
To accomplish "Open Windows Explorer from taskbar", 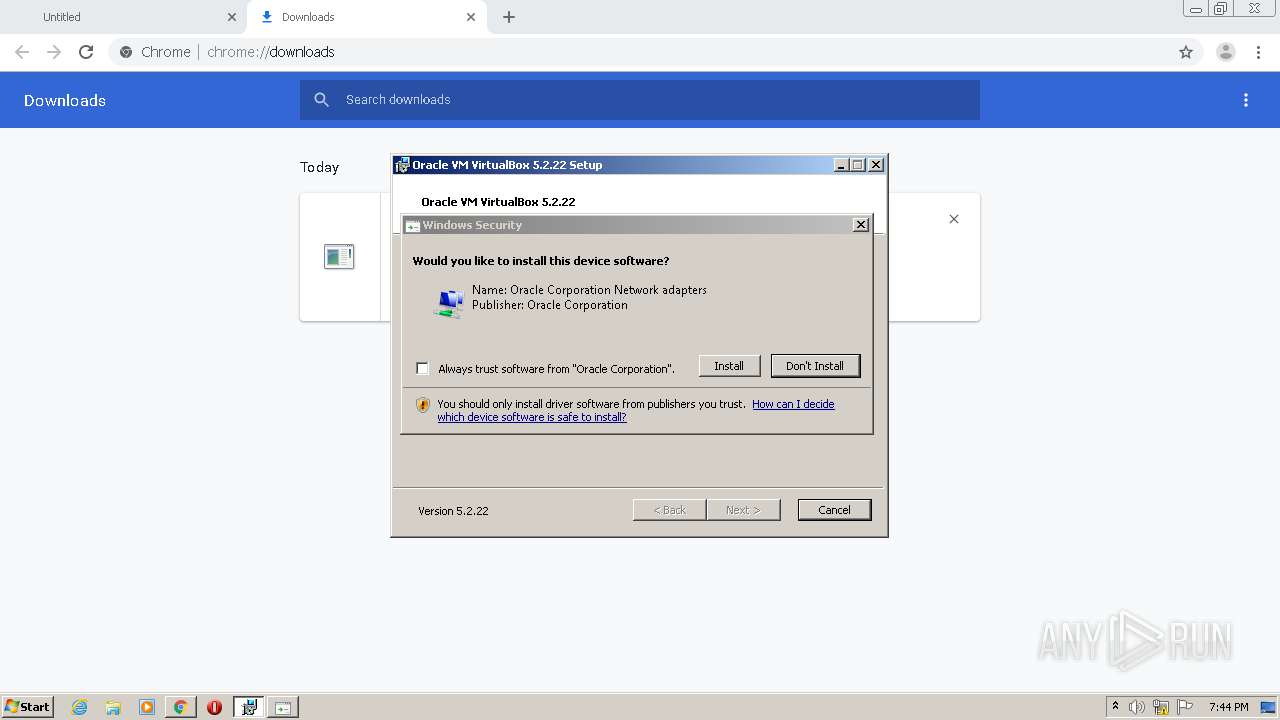I will (113, 707).
